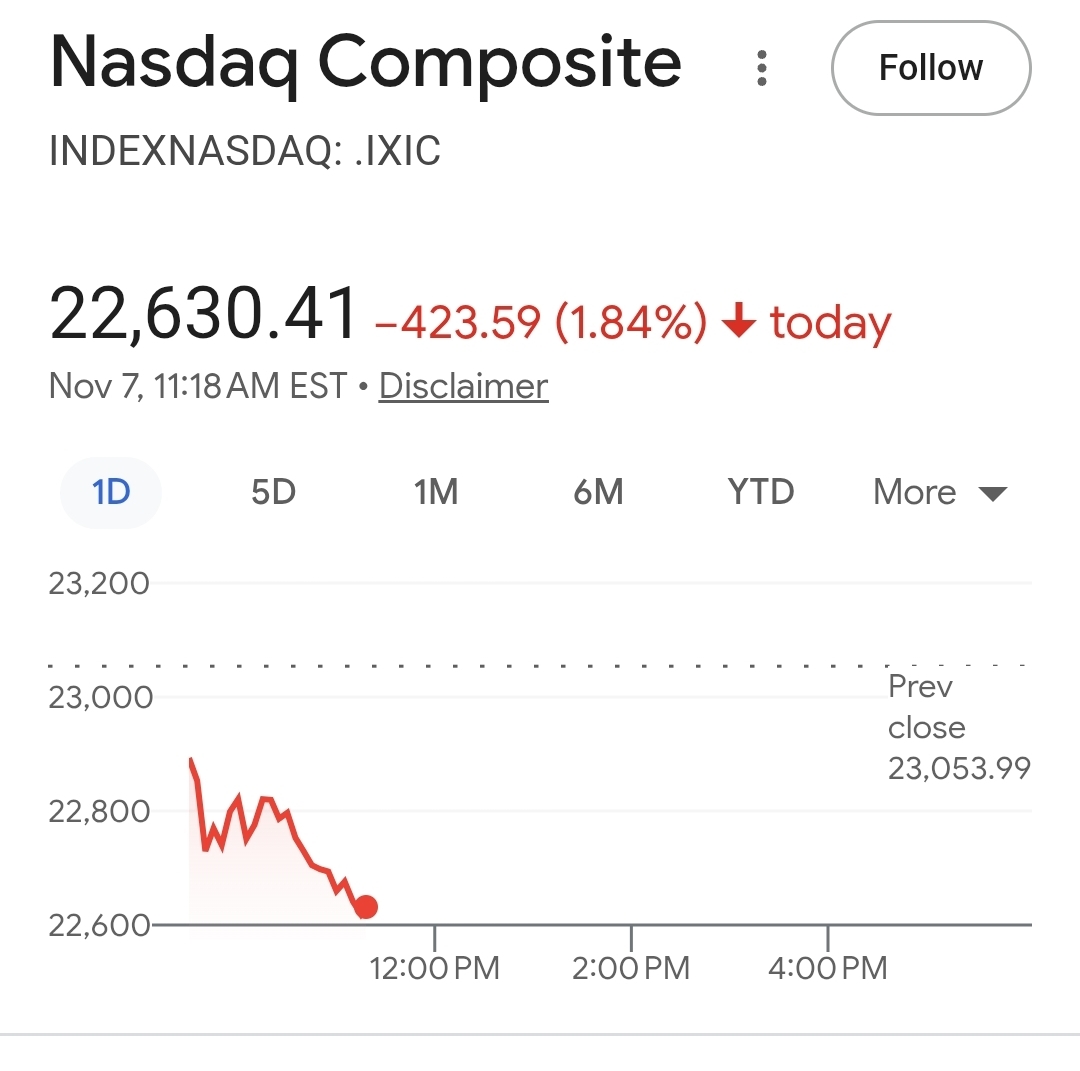The image size is (1080, 1071).
Task: Click the Nasdaq Composite title
Action: tap(365, 62)
